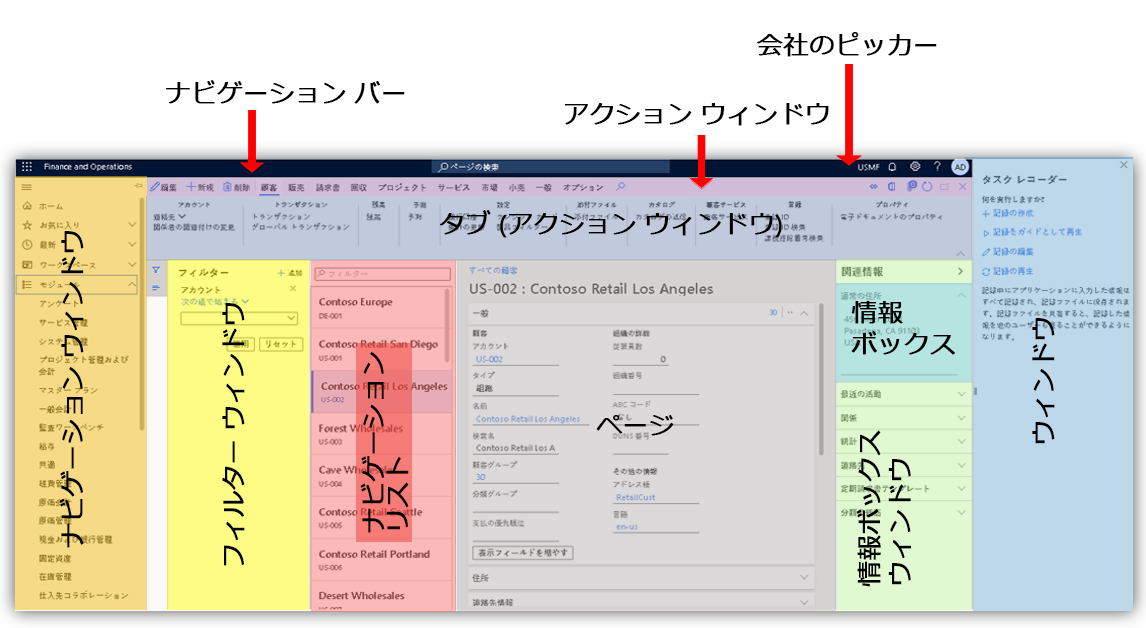The width and height of the screenshot is (1146, 628).
Task: Open the settings gear icon
Action: 914,167
